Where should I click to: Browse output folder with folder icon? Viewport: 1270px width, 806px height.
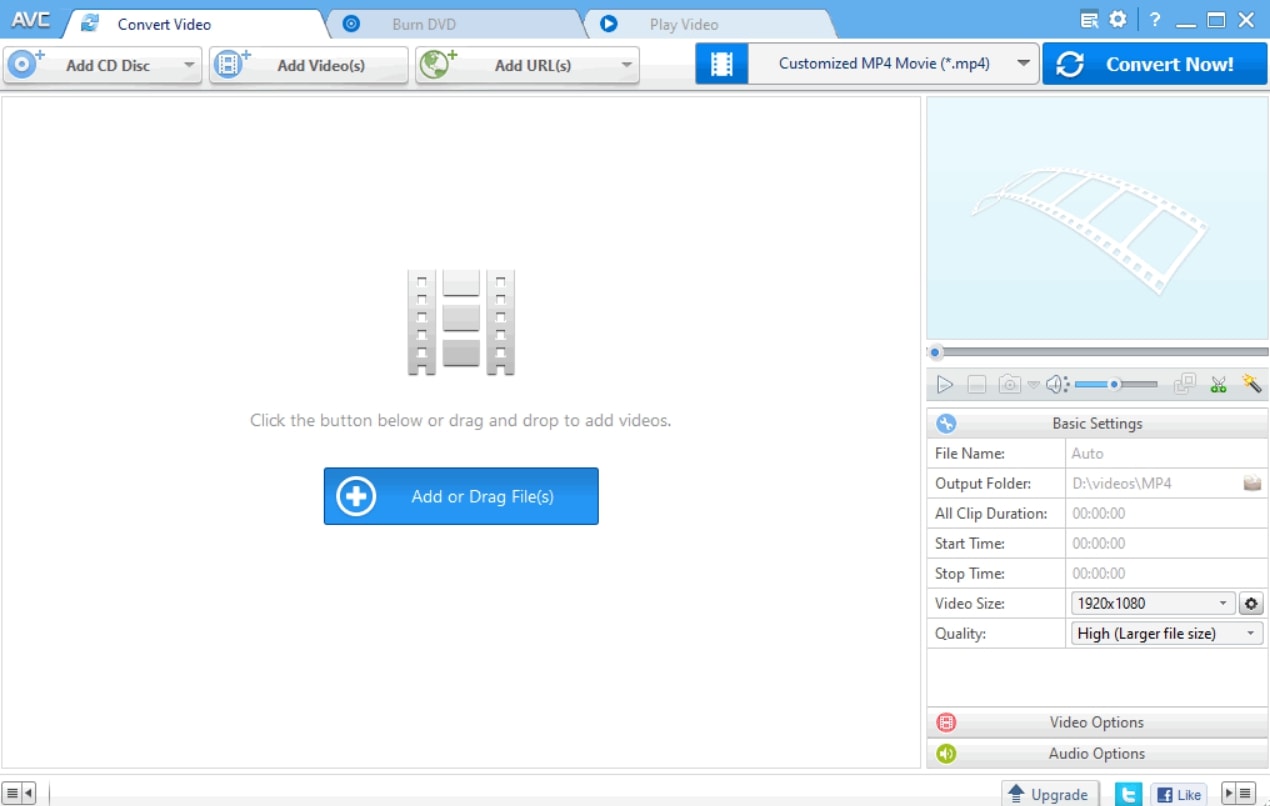[1252, 483]
